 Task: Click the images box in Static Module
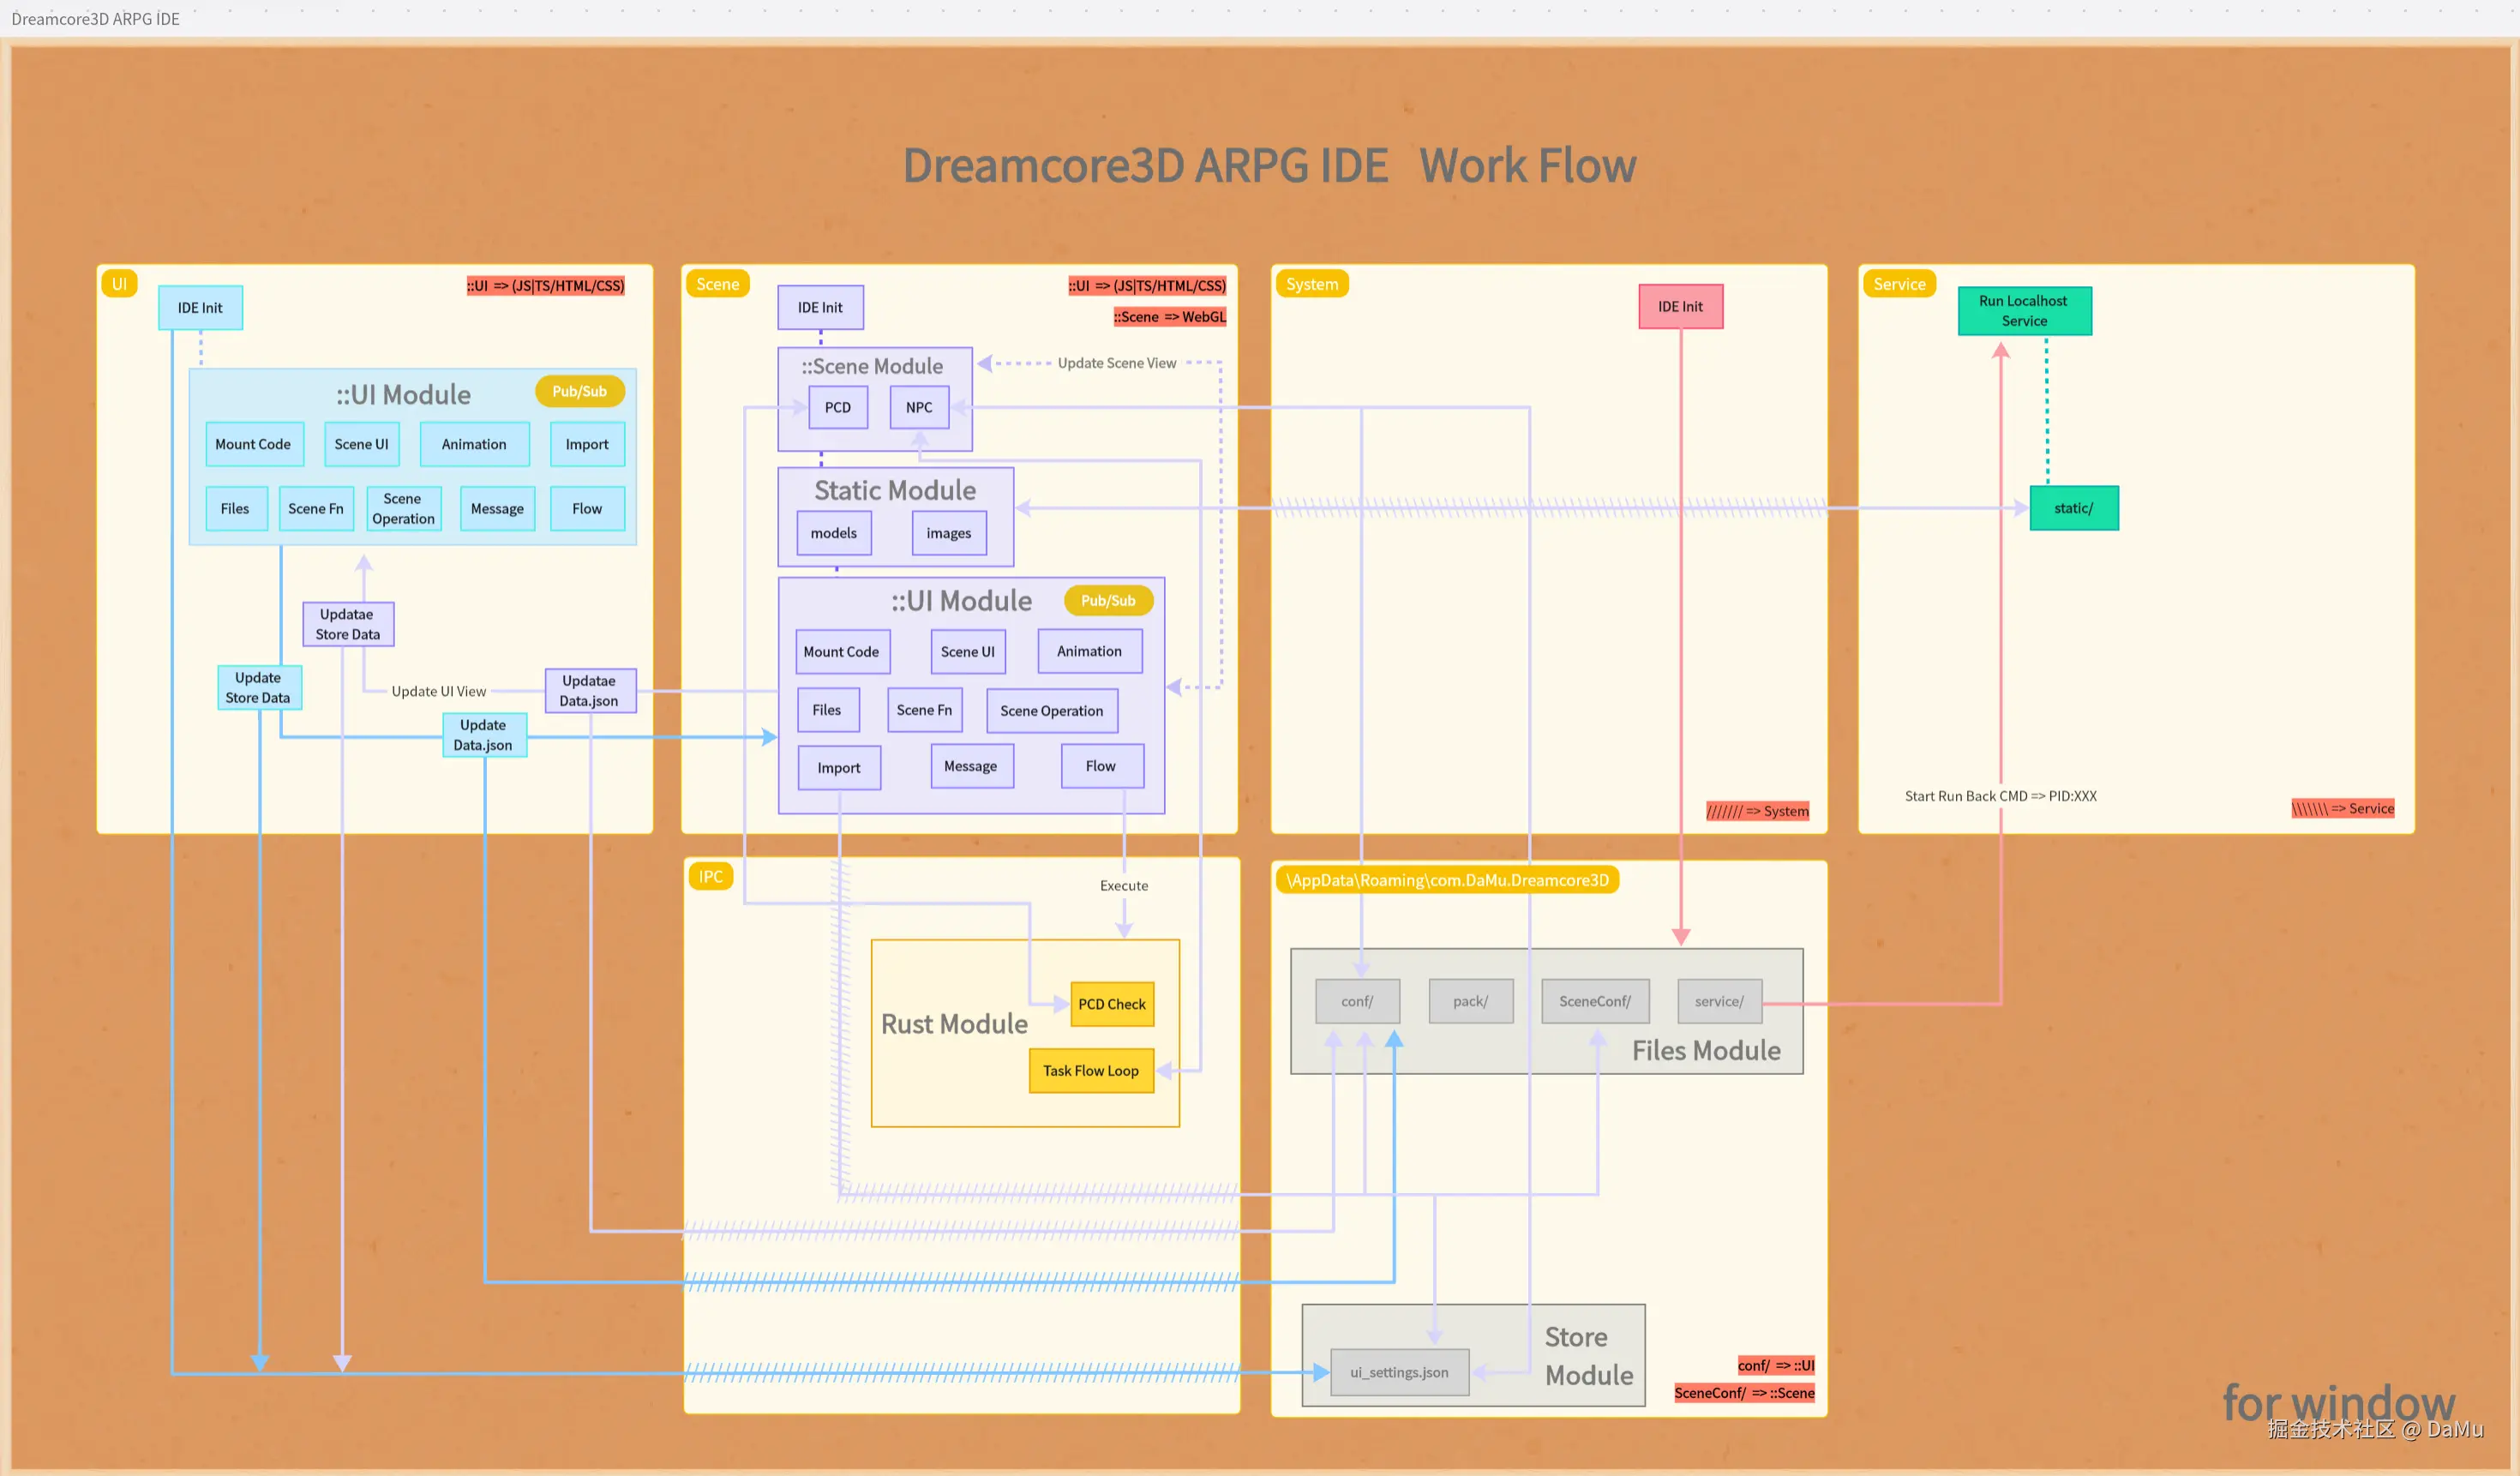(948, 533)
